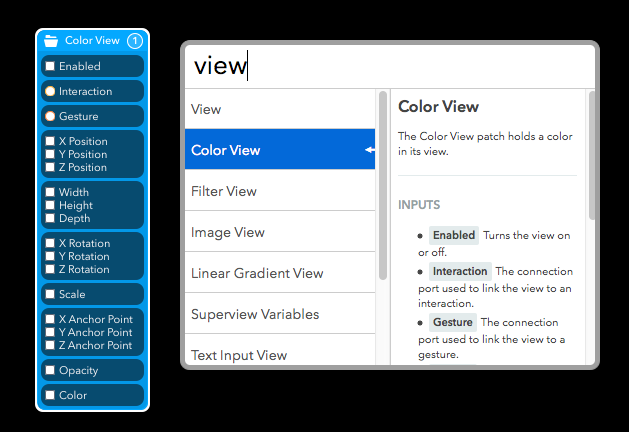Check the Y Anchor Point checkbox
629x432 pixels.
(x=50, y=332)
